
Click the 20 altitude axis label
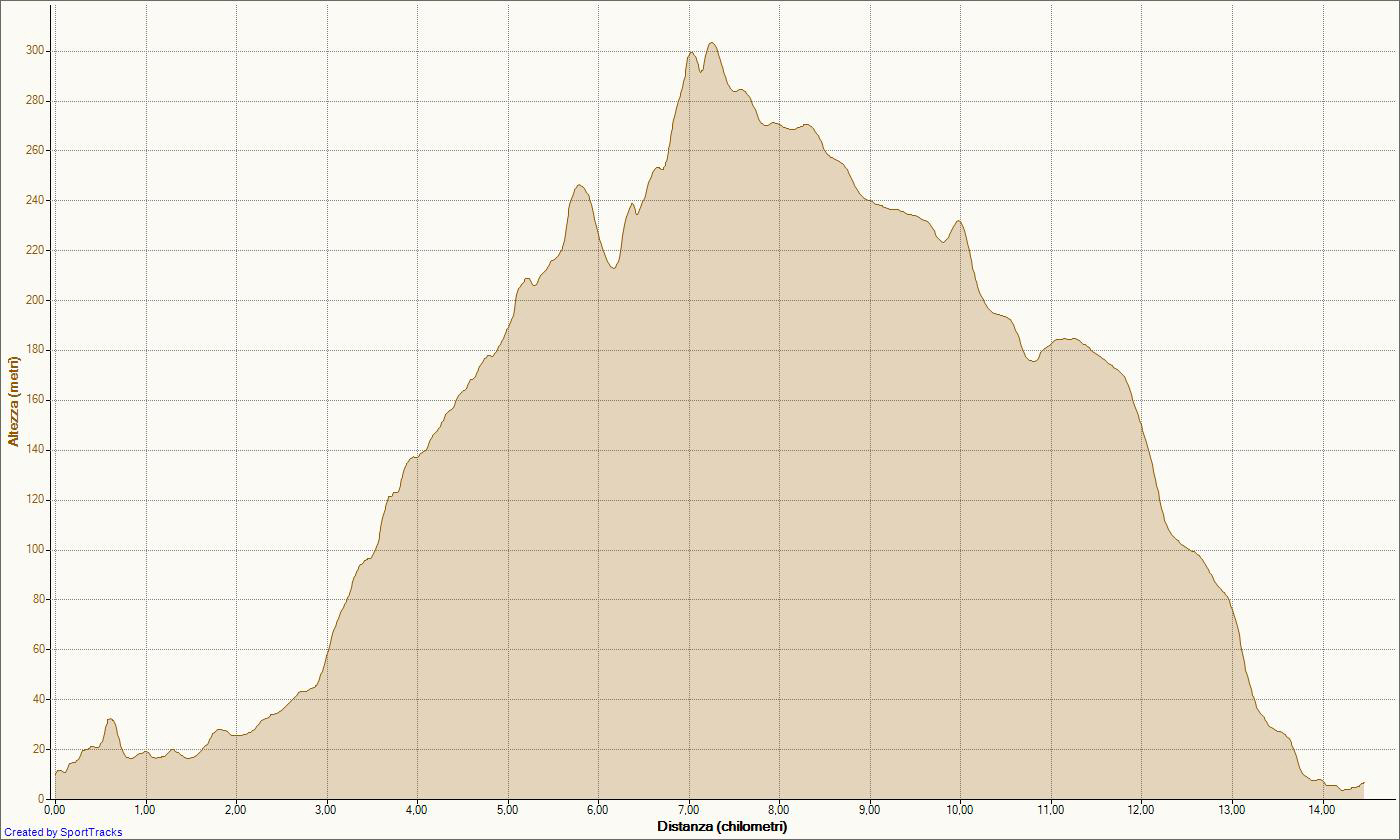pyautogui.click(x=39, y=750)
